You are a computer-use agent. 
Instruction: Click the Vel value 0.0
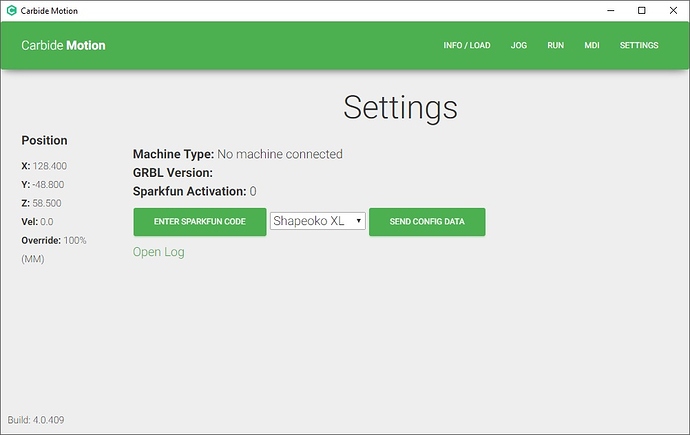pyautogui.click(x=47, y=222)
